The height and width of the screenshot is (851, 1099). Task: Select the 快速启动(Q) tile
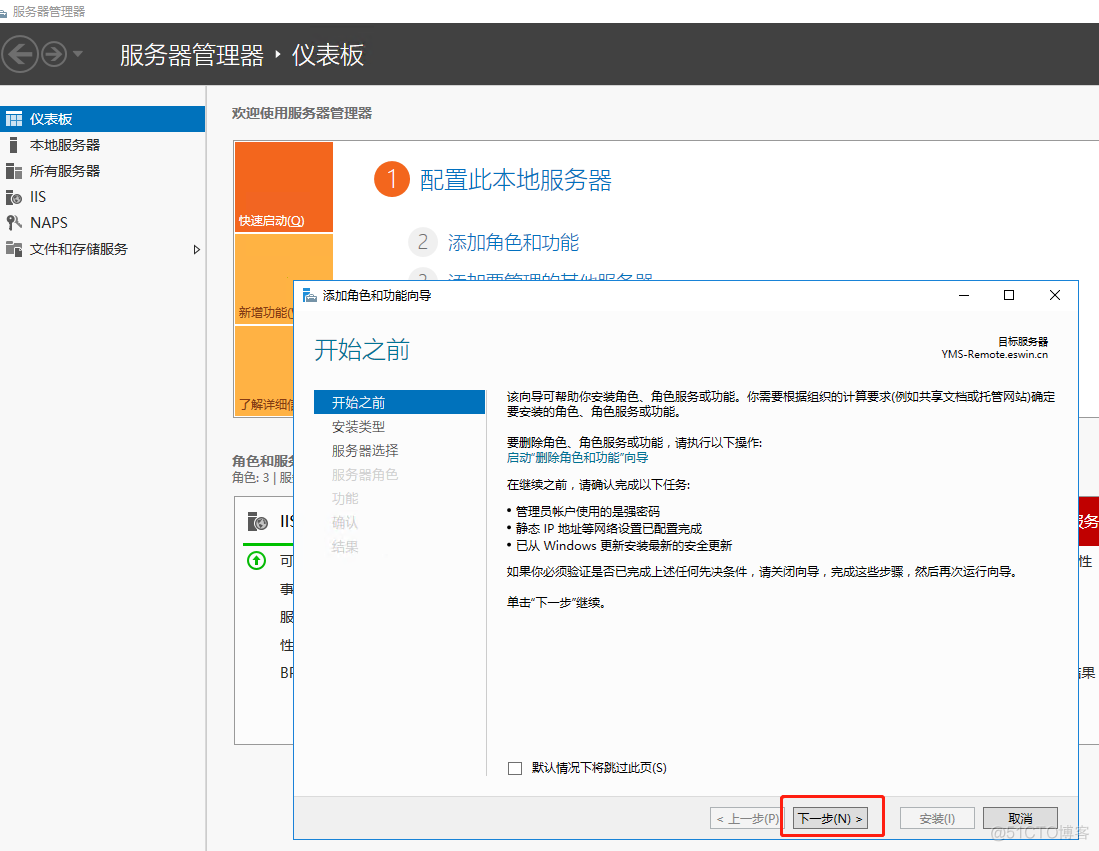pyautogui.click(x=284, y=187)
